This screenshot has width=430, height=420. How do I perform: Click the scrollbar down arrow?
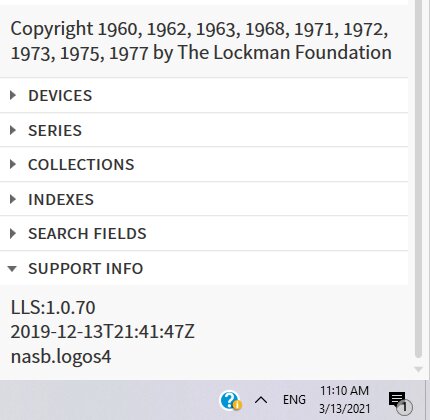[418, 369]
